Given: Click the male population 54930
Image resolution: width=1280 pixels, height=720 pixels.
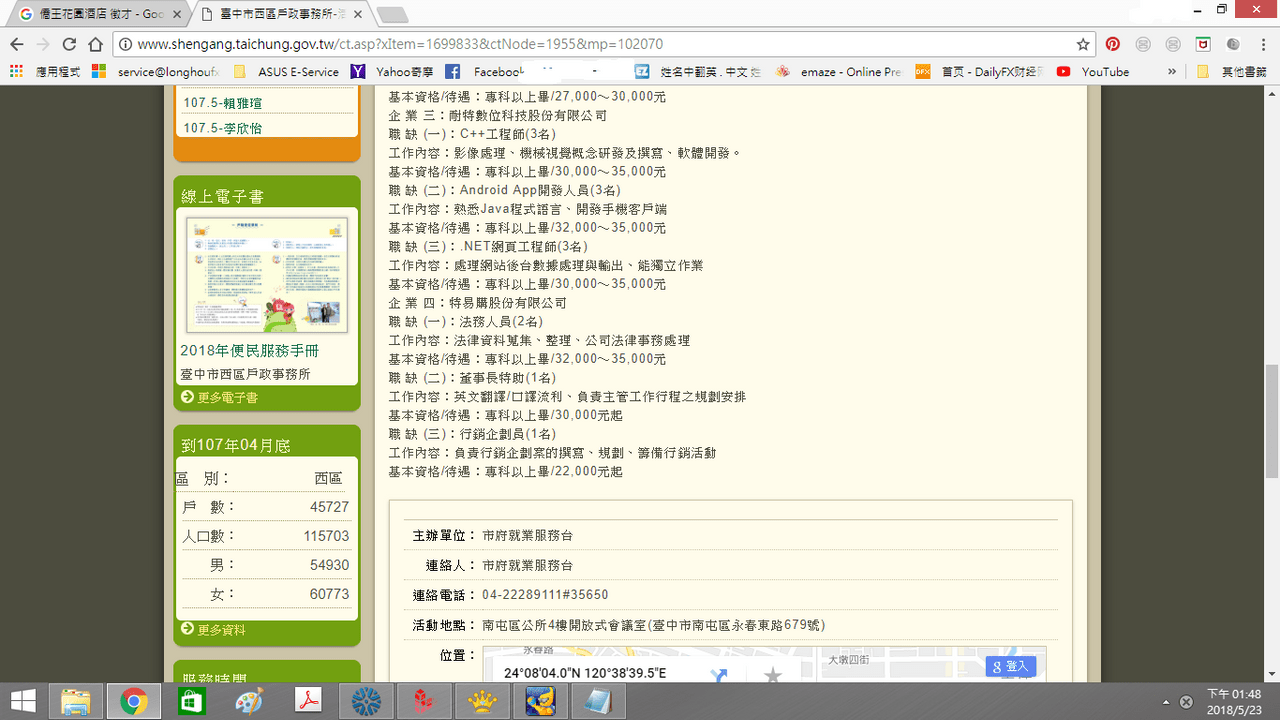Looking at the screenshot, I should pyautogui.click(x=329, y=565).
